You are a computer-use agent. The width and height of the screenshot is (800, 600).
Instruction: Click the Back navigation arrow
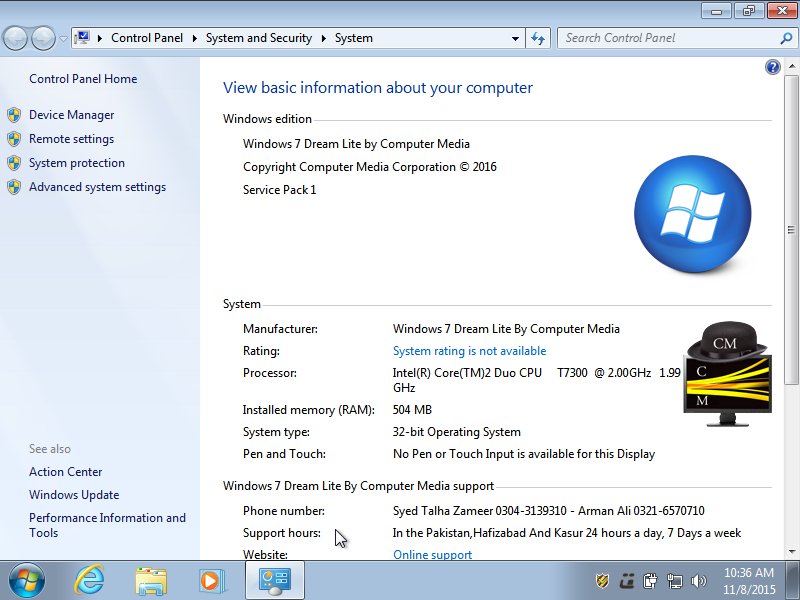pos(15,38)
